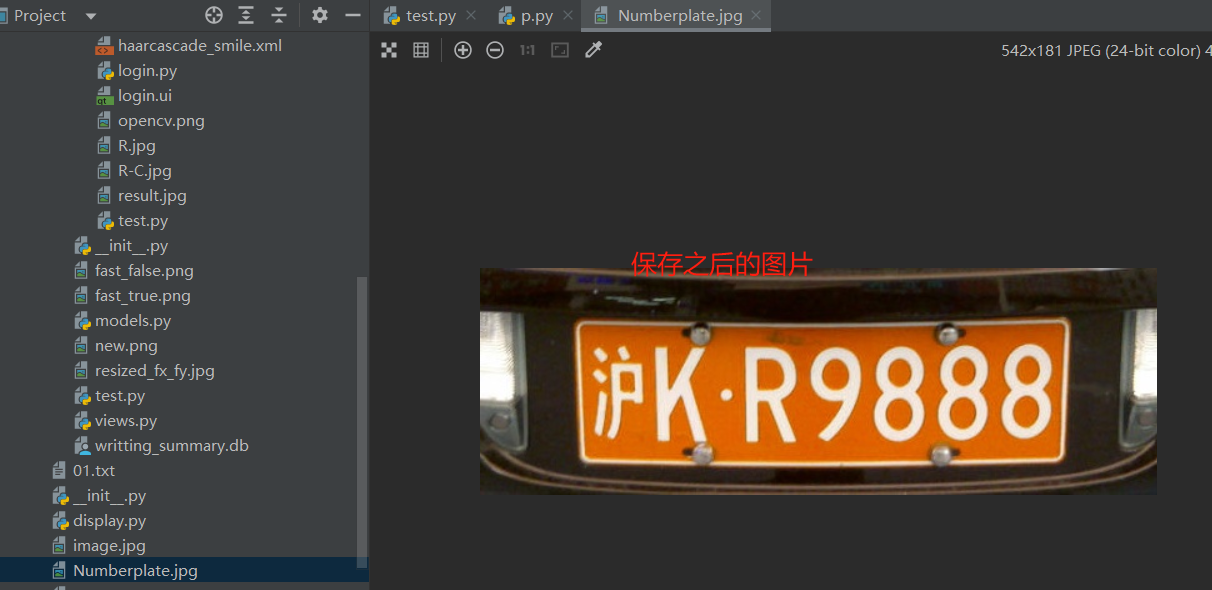Select R.jpg in the project tree
This screenshot has height=590, width=1212.
tap(137, 146)
